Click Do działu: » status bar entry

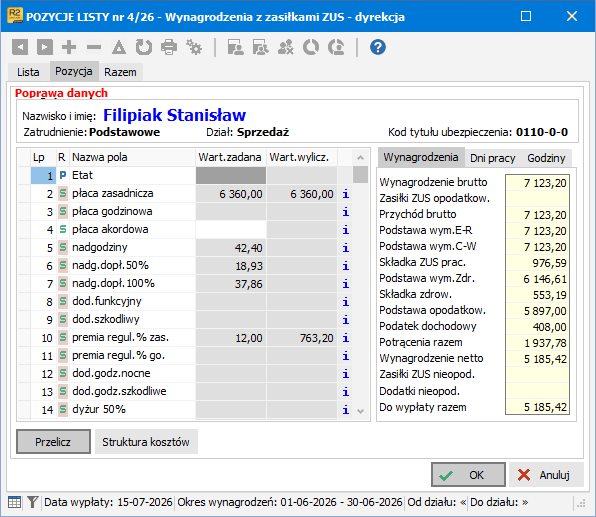pos(499,502)
